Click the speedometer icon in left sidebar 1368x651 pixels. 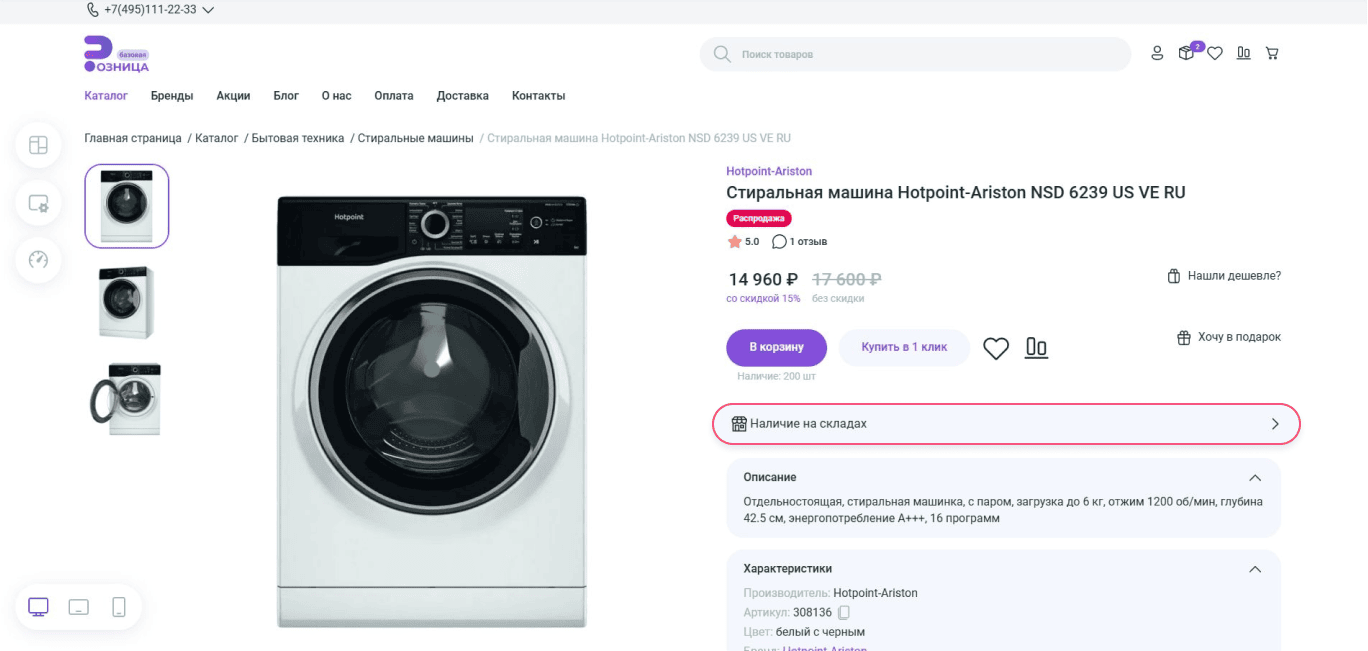(x=38, y=260)
